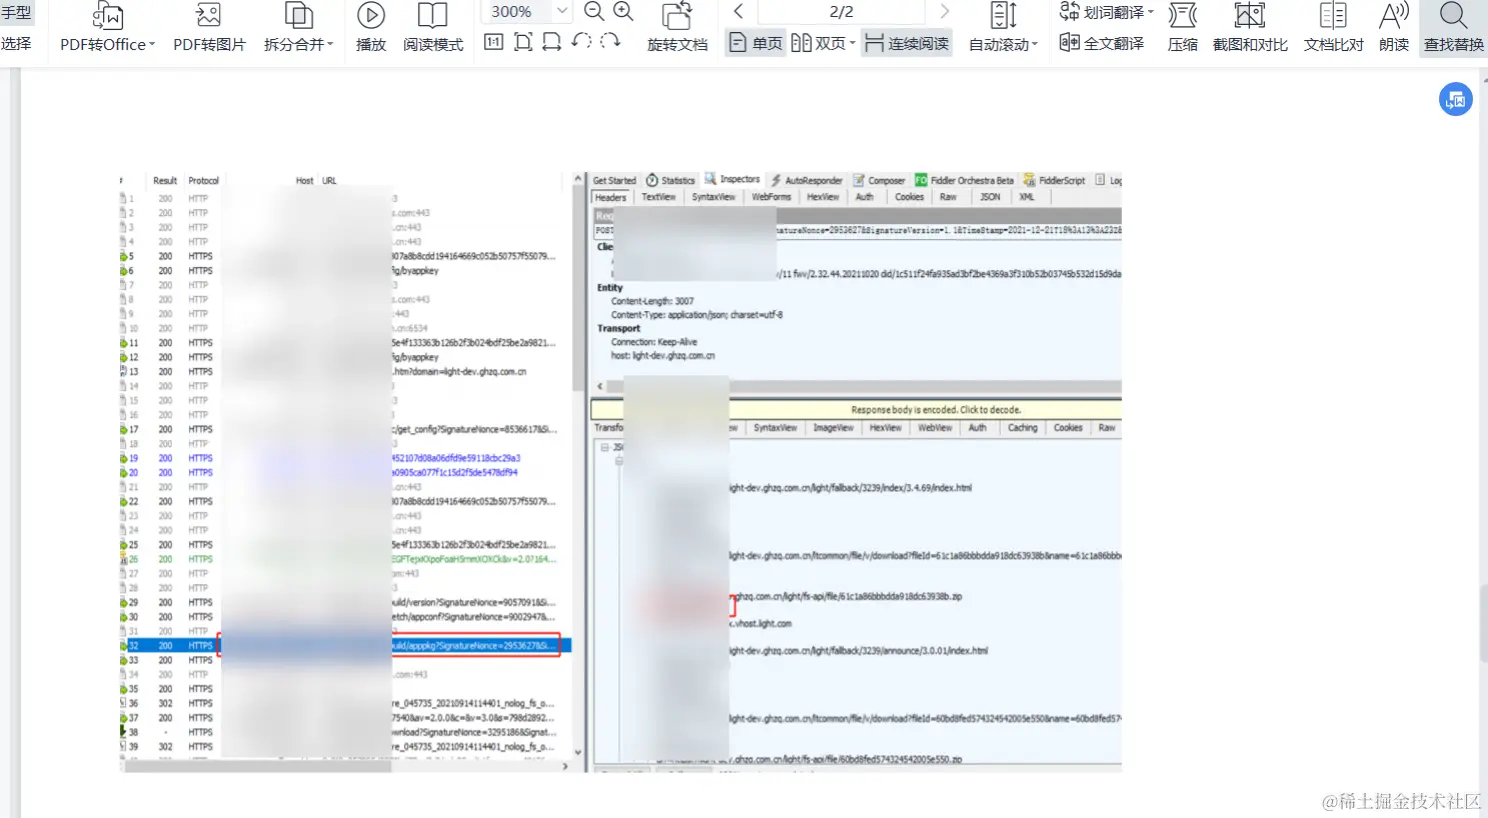This screenshot has width=1488, height=818.
Task: Click the blue floating assistant button
Action: click(x=1456, y=99)
